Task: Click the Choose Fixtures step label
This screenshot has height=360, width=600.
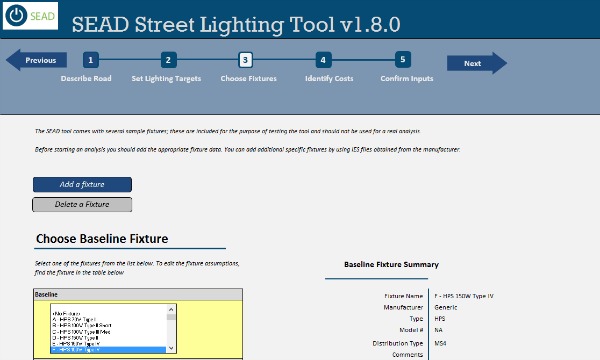Action: coord(248,78)
